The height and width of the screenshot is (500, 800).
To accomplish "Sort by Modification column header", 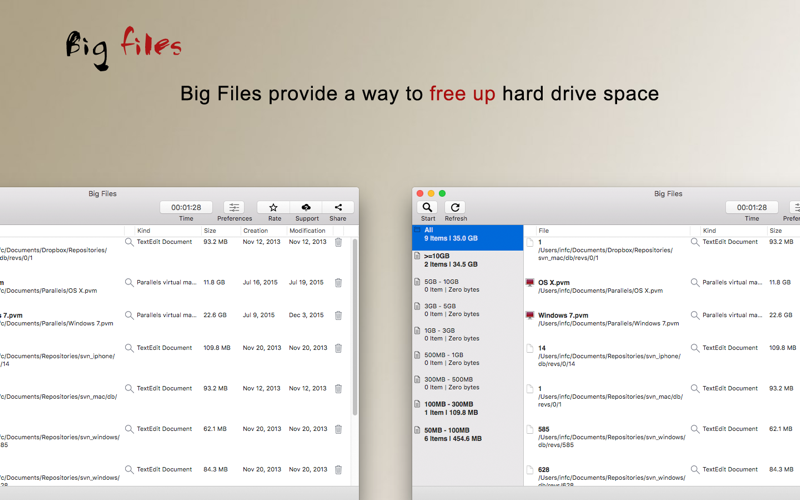I will point(309,231).
